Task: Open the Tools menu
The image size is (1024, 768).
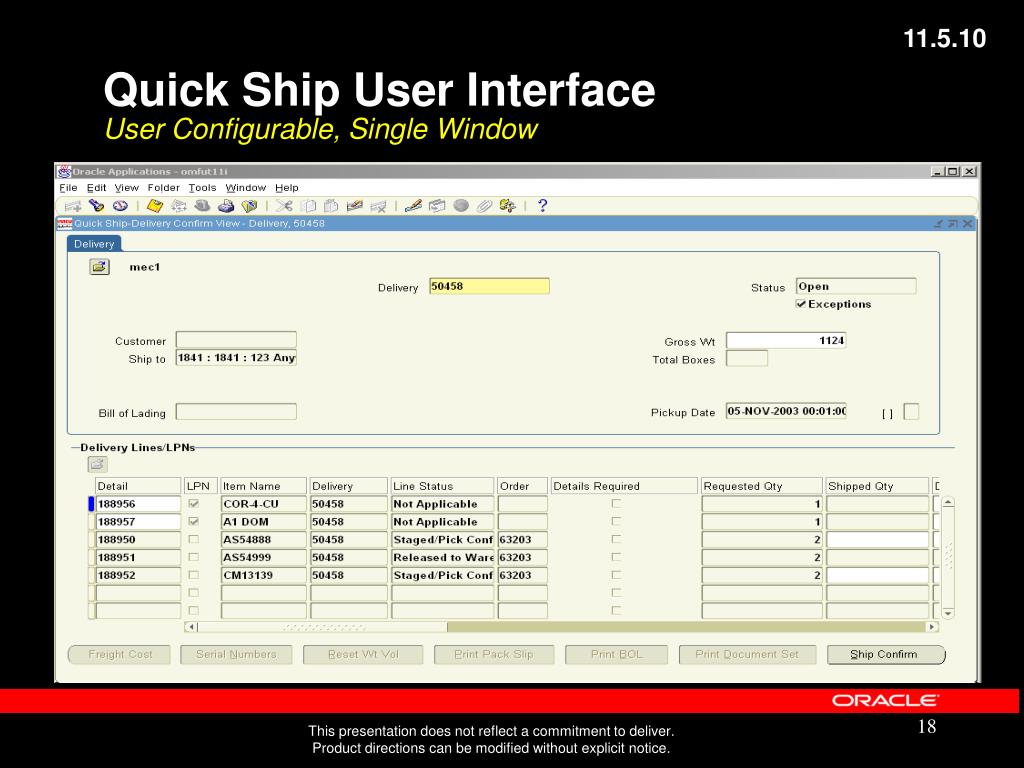Action: tap(202, 188)
